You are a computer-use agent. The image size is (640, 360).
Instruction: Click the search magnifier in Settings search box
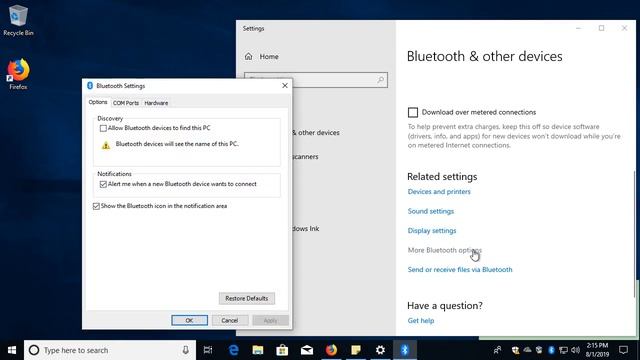point(380,80)
